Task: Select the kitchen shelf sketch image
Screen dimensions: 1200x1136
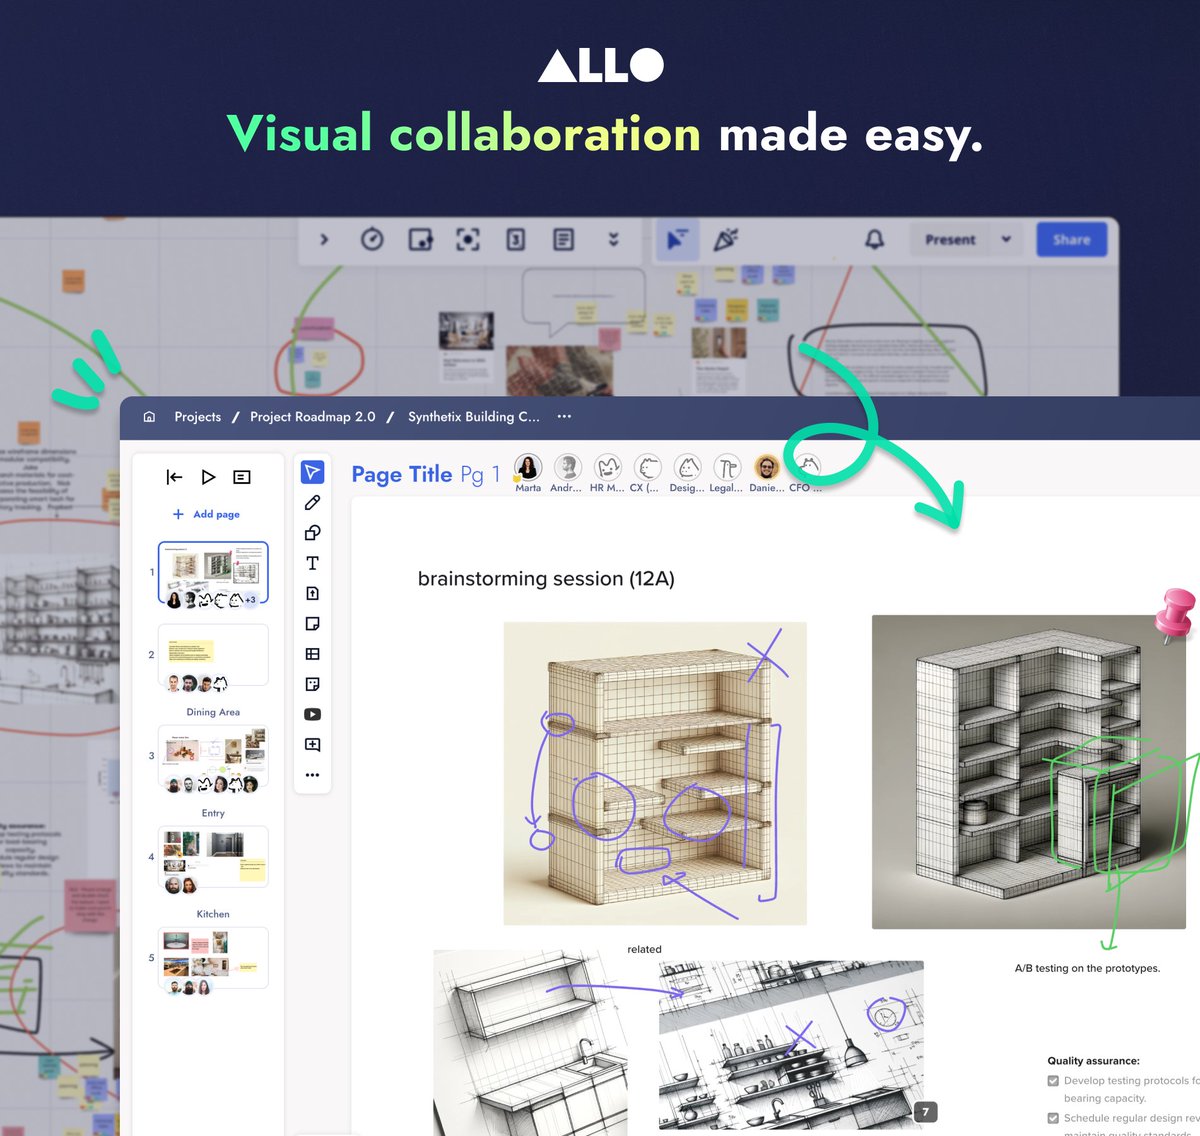Action: pos(791,1046)
